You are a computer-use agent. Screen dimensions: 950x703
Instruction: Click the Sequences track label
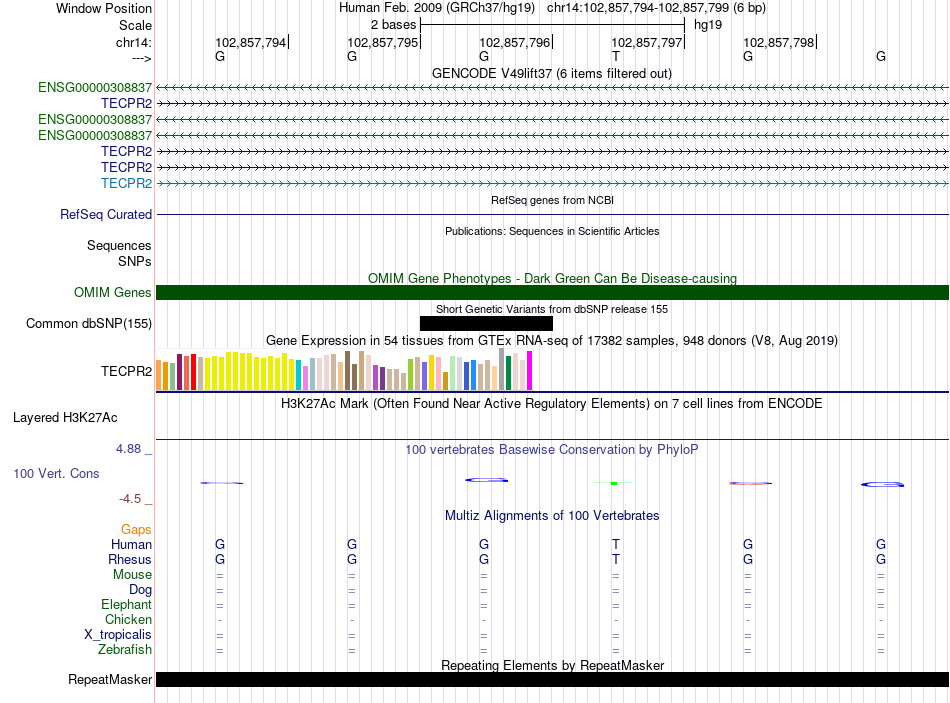click(119, 245)
